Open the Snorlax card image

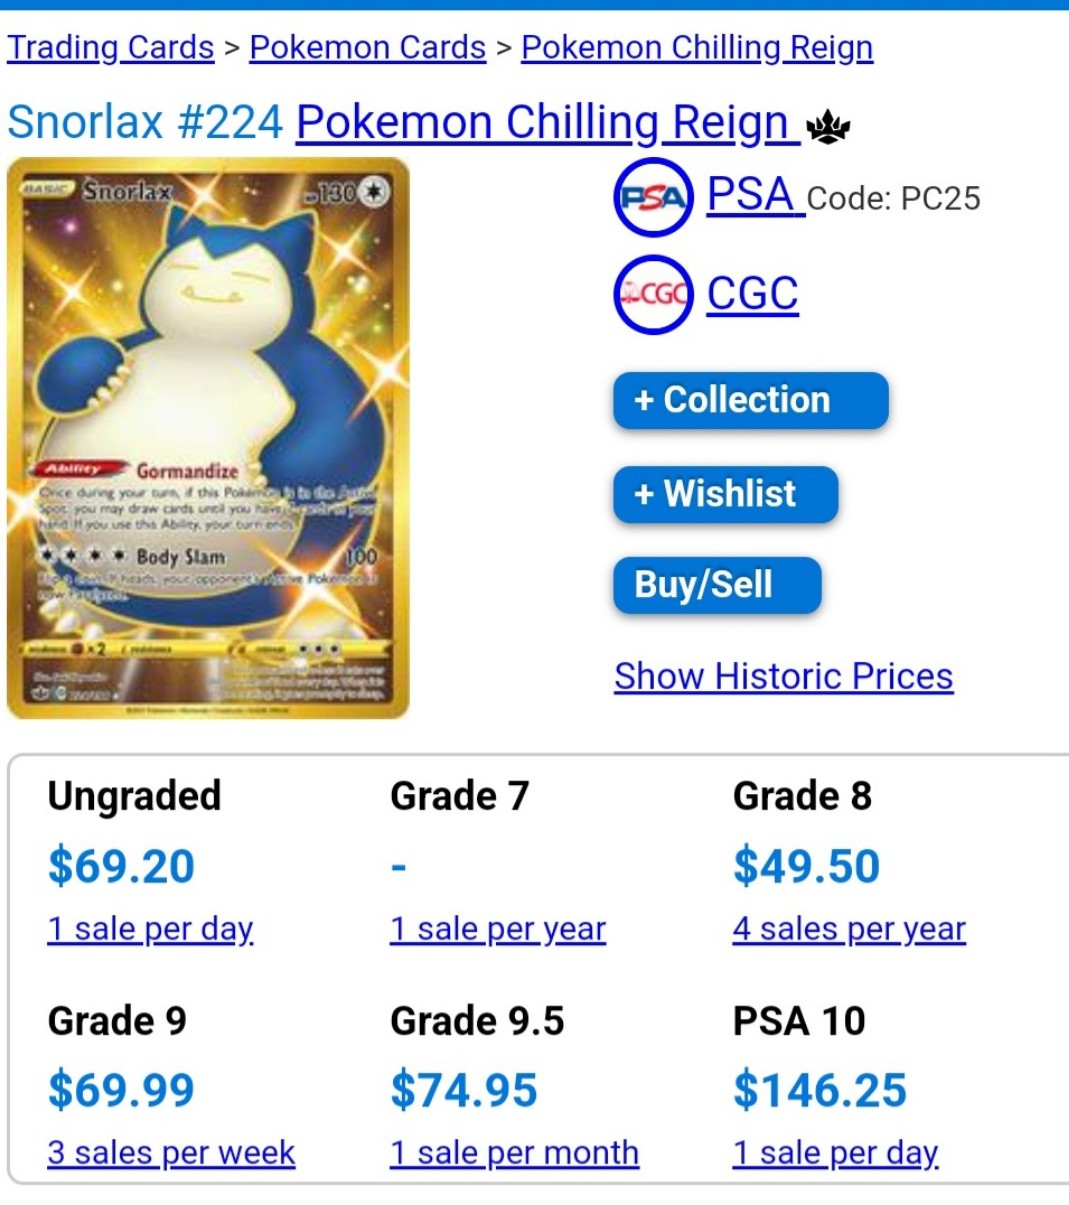click(208, 438)
